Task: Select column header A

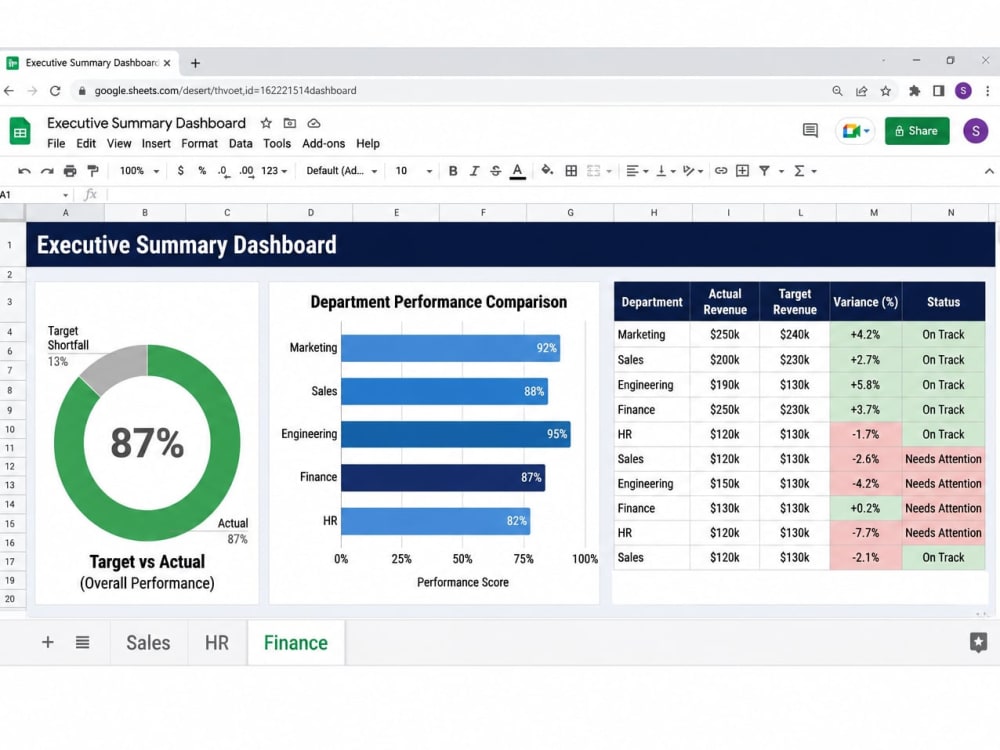Action: pyautogui.click(x=65, y=213)
